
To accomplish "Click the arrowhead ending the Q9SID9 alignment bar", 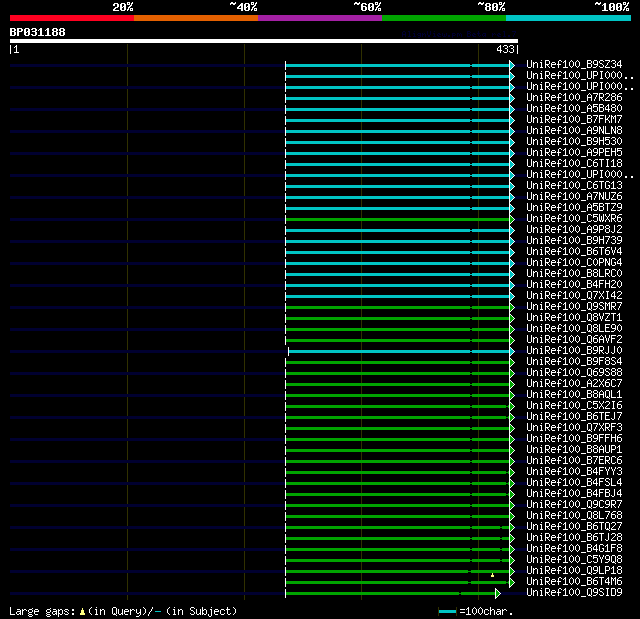I will coord(498,593).
